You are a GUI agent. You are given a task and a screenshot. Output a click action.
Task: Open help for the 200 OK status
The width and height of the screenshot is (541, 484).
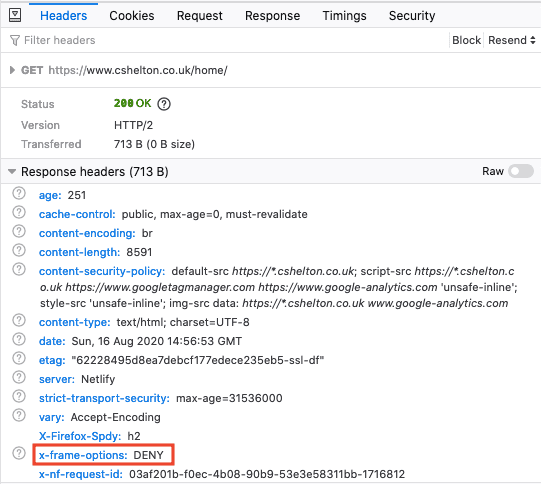164,103
